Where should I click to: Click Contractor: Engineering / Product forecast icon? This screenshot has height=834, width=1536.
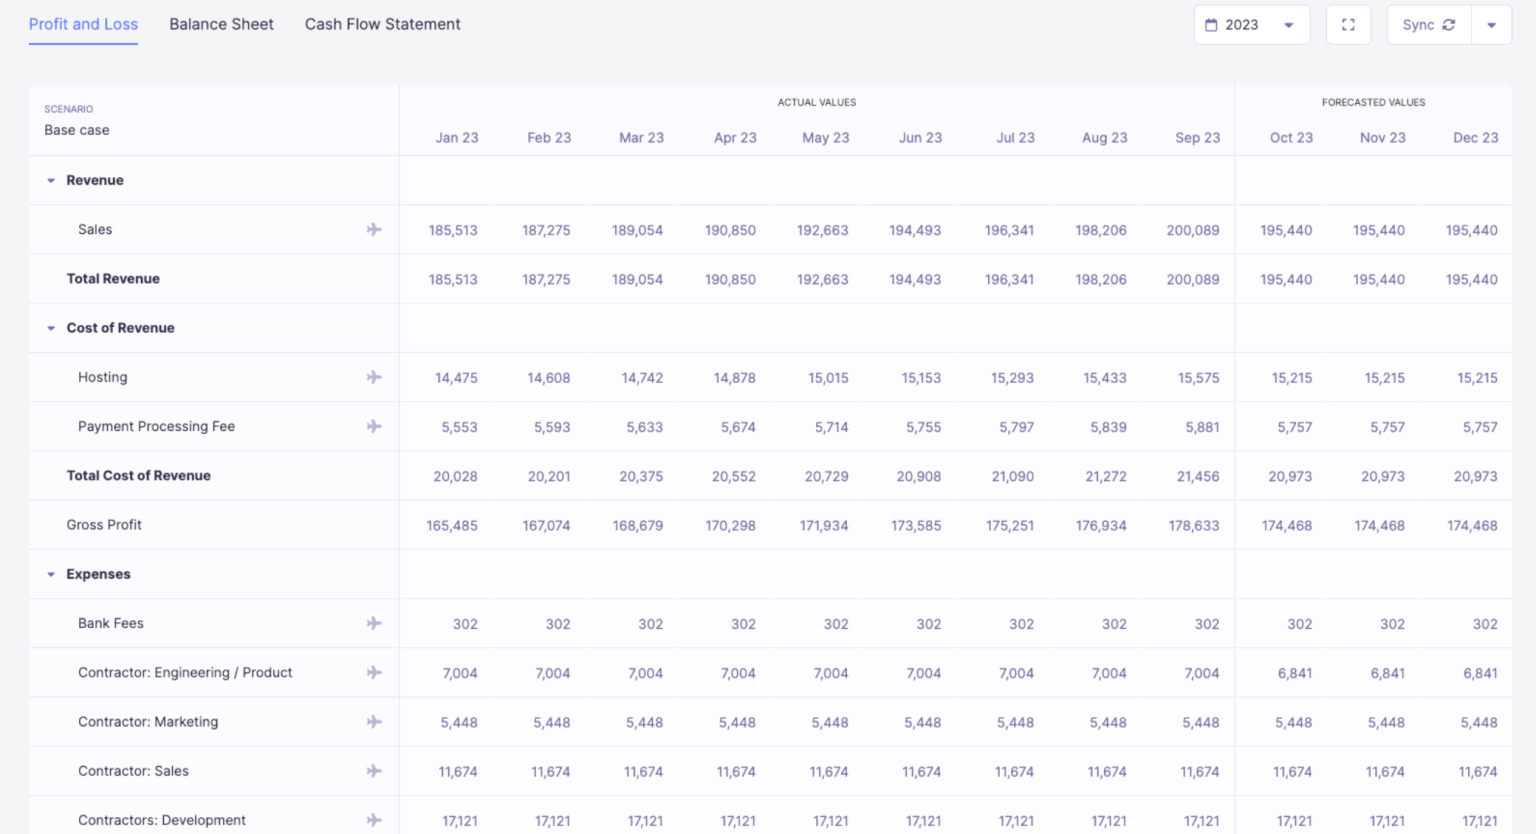pos(374,672)
